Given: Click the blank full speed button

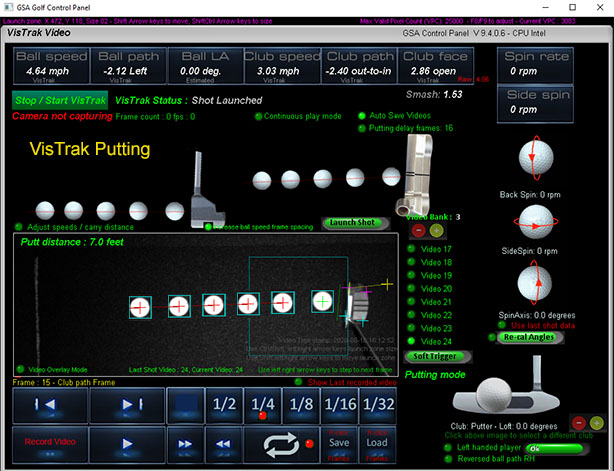Looking at the screenshot, I should click(185, 405).
